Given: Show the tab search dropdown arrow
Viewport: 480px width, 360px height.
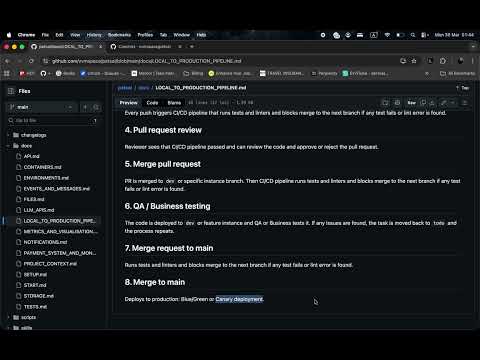Looking at the screenshot, I should 473,47.
